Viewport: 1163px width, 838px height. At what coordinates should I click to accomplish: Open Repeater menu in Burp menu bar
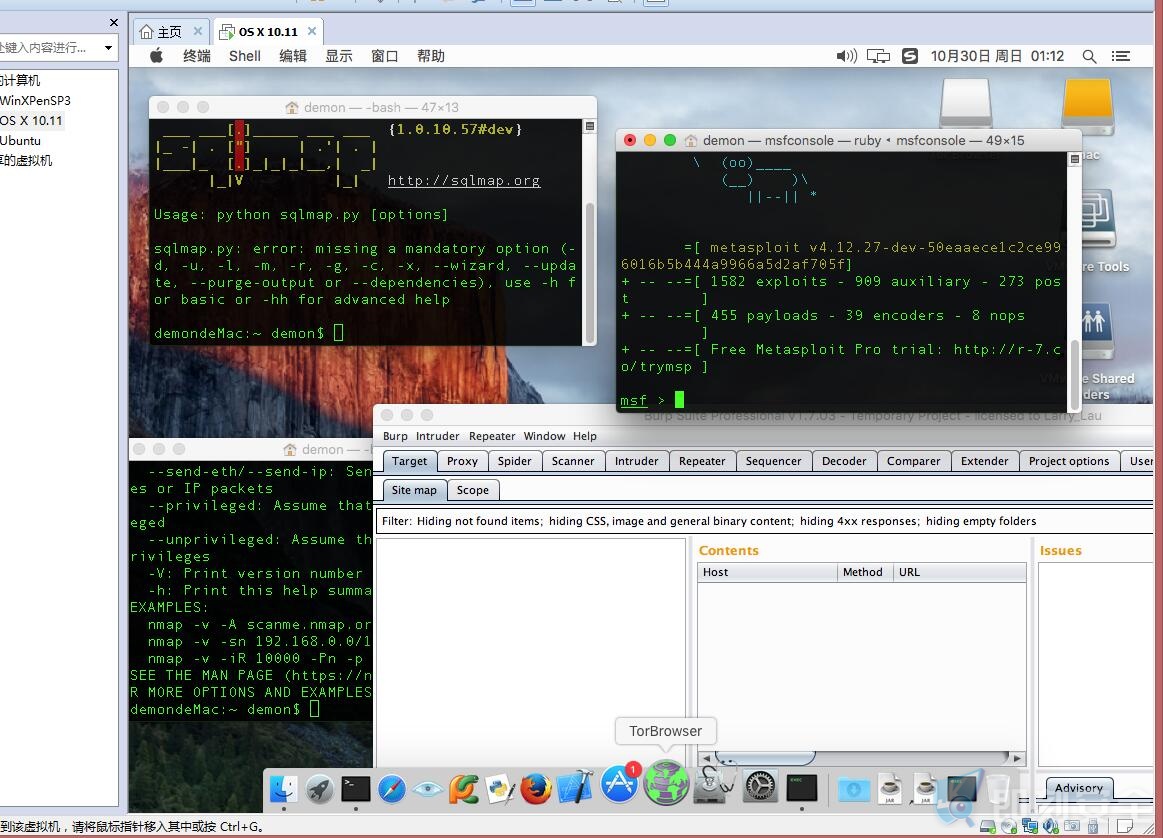click(492, 436)
